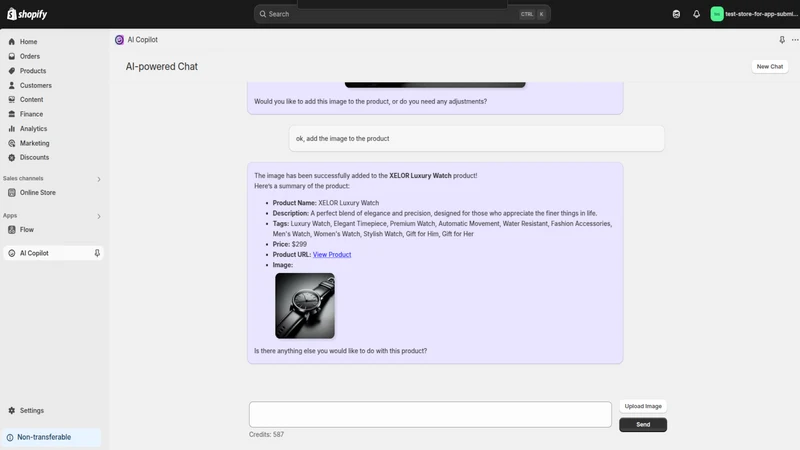Click the search magnifier icon
The height and width of the screenshot is (450, 800).
(263, 14)
